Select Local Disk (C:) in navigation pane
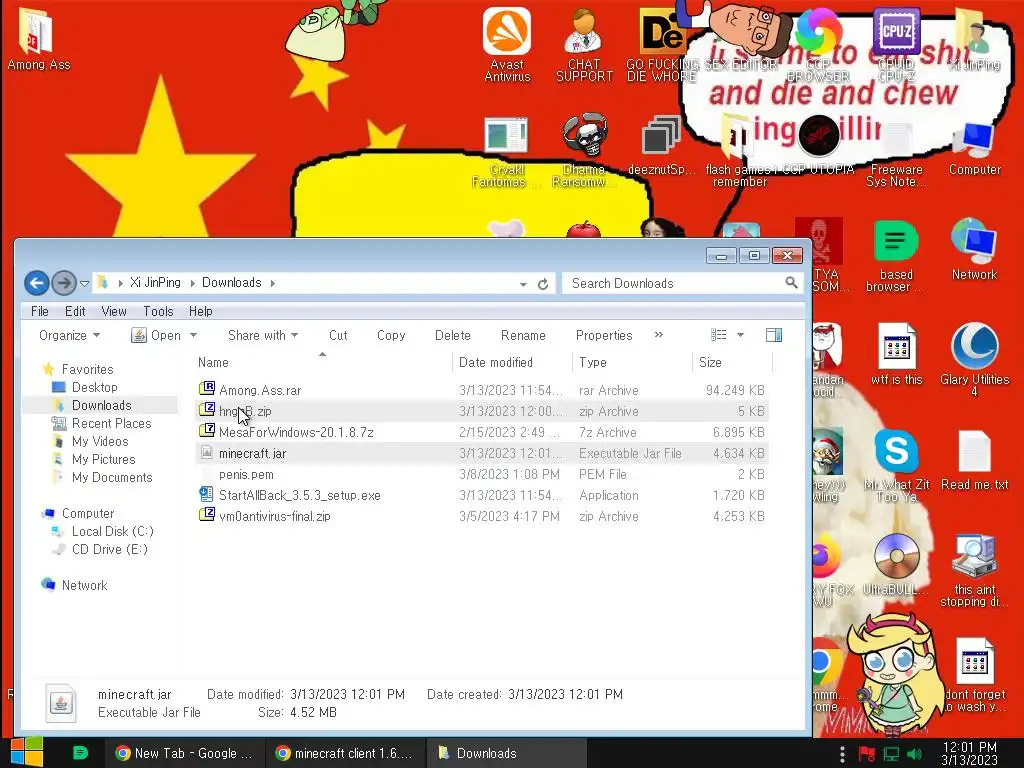The image size is (1024, 768). [x=112, y=532]
